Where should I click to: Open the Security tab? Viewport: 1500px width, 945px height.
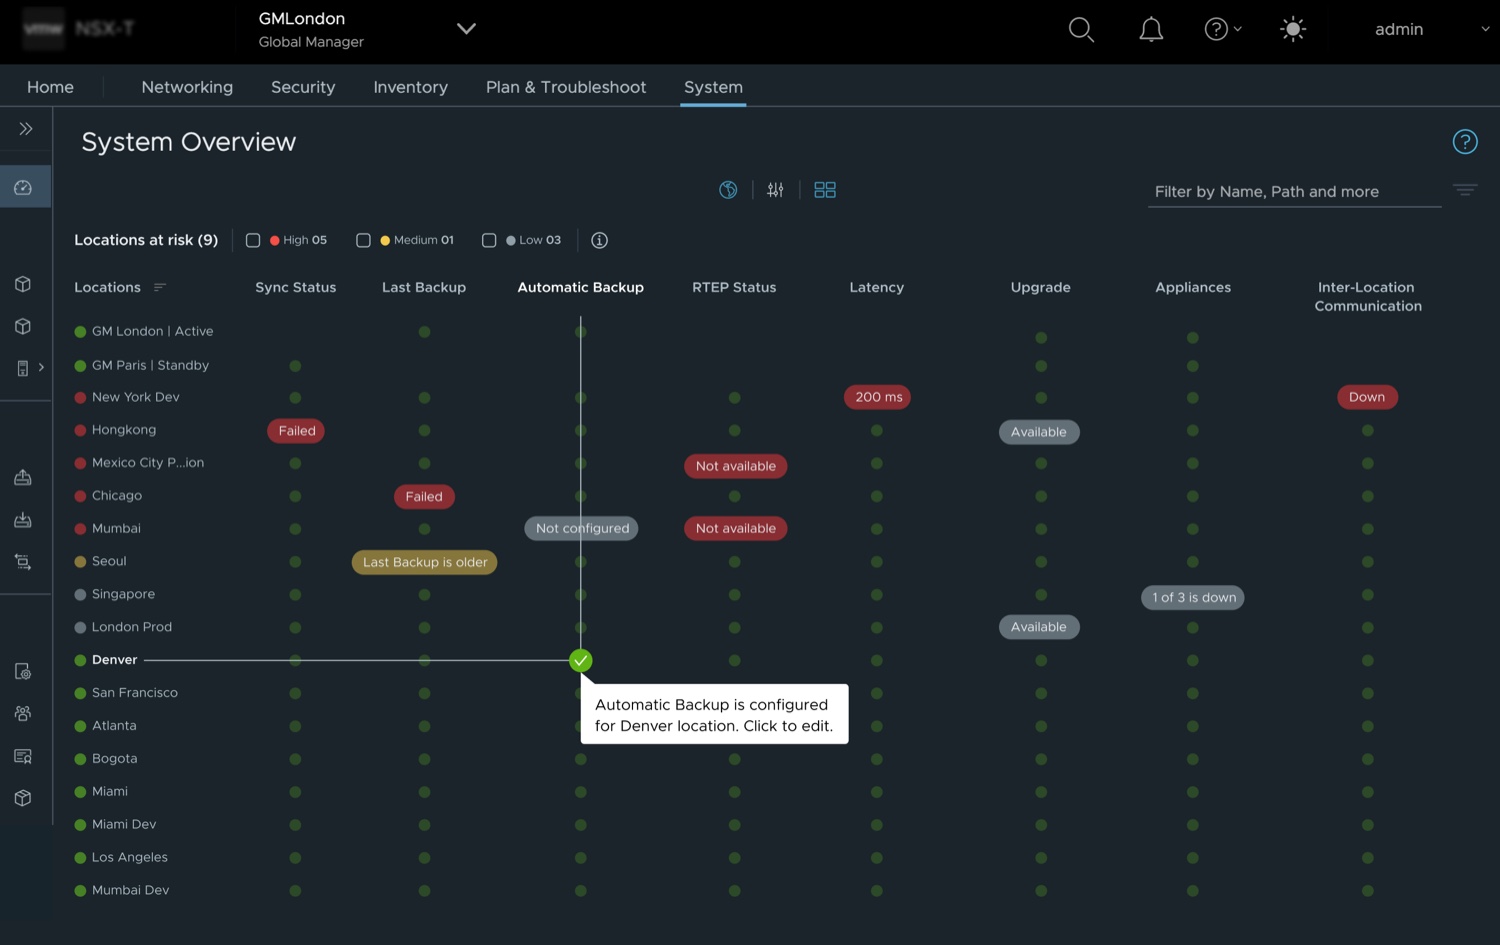[303, 87]
